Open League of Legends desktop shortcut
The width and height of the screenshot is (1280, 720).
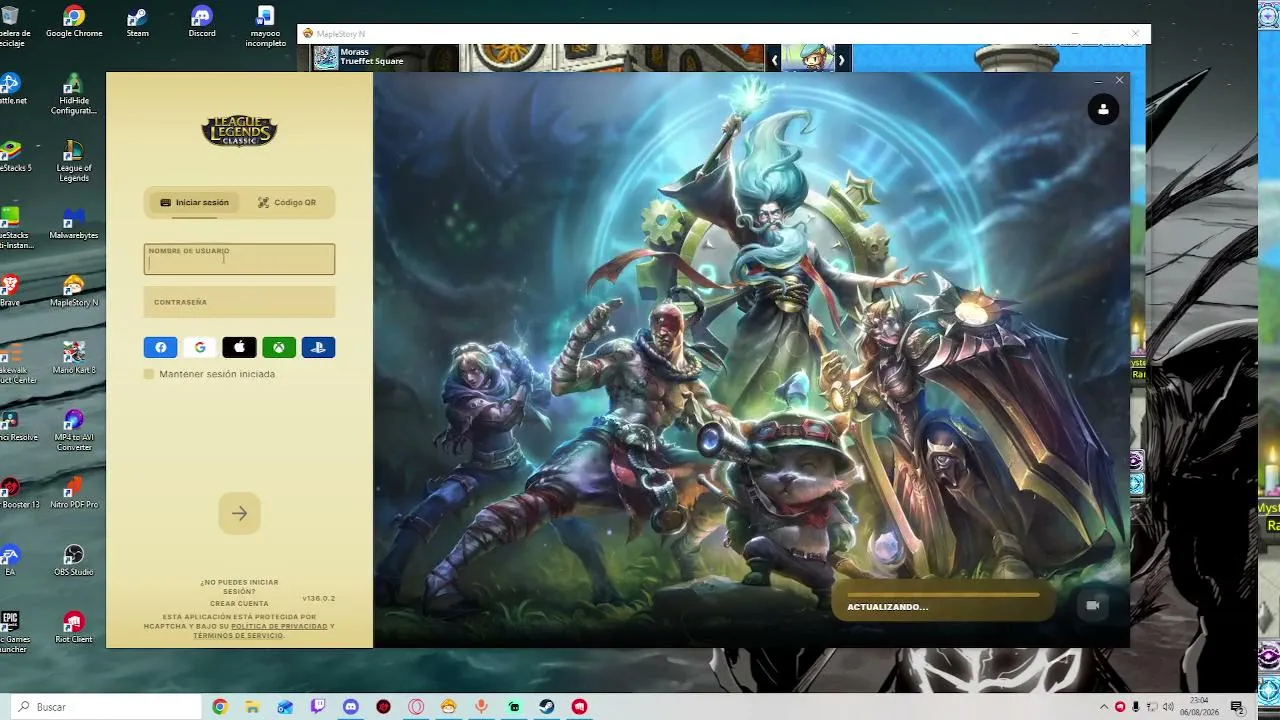74,161
